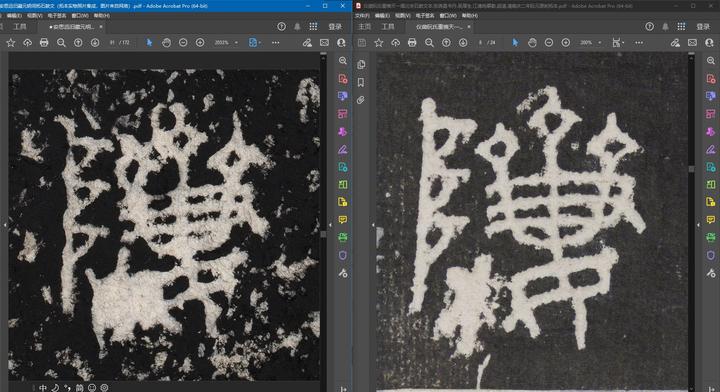The width and height of the screenshot is (720, 392).
Task: Upload the file to cloud in the right window
Action: [395, 43]
